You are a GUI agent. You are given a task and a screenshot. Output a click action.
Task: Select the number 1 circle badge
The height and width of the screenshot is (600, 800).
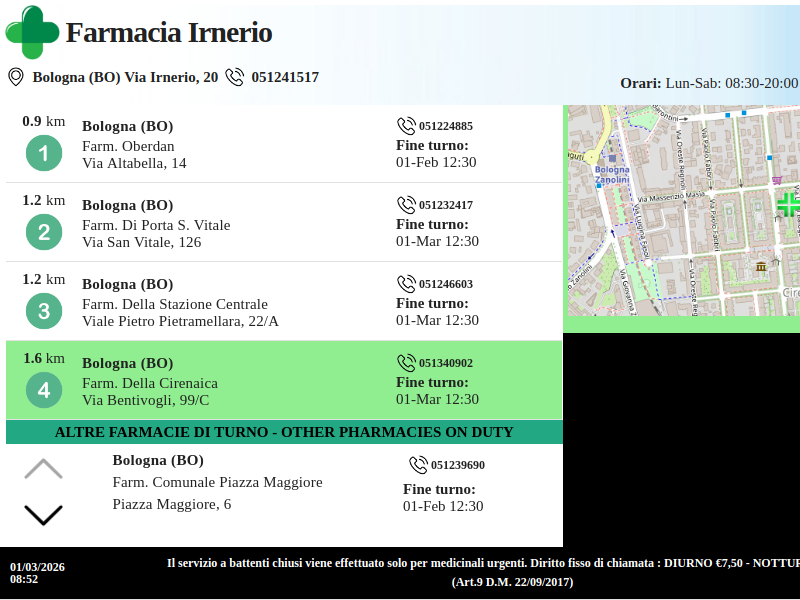coord(44,154)
